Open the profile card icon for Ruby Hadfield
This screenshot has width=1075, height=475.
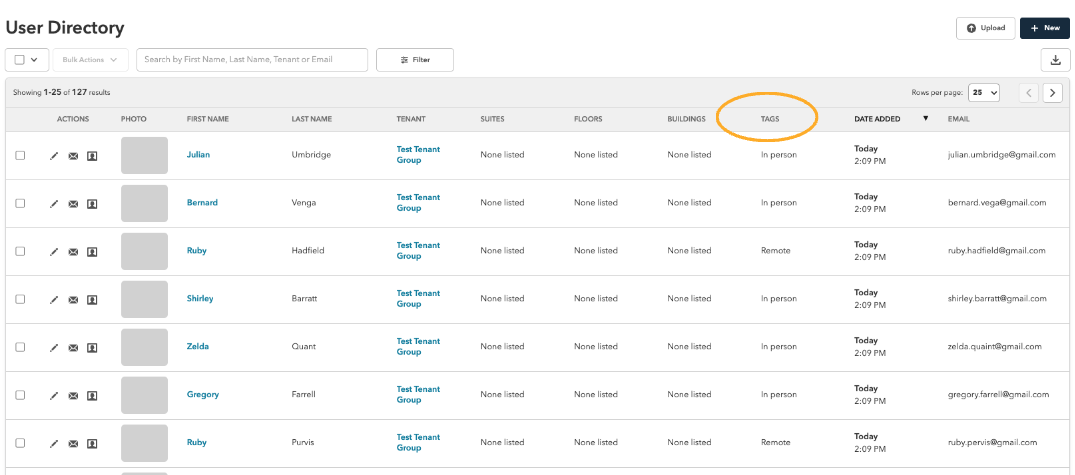[92, 252]
